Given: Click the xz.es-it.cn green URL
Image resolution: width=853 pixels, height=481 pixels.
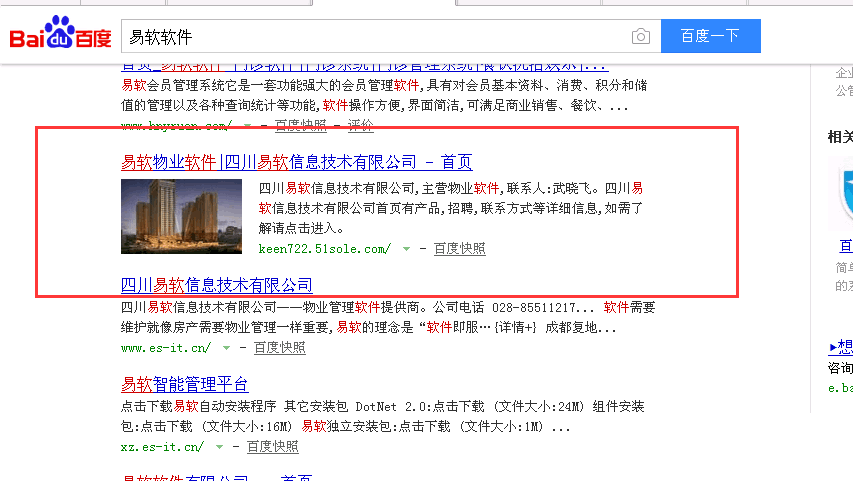Looking at the screenshot, I should coord(162,447).
